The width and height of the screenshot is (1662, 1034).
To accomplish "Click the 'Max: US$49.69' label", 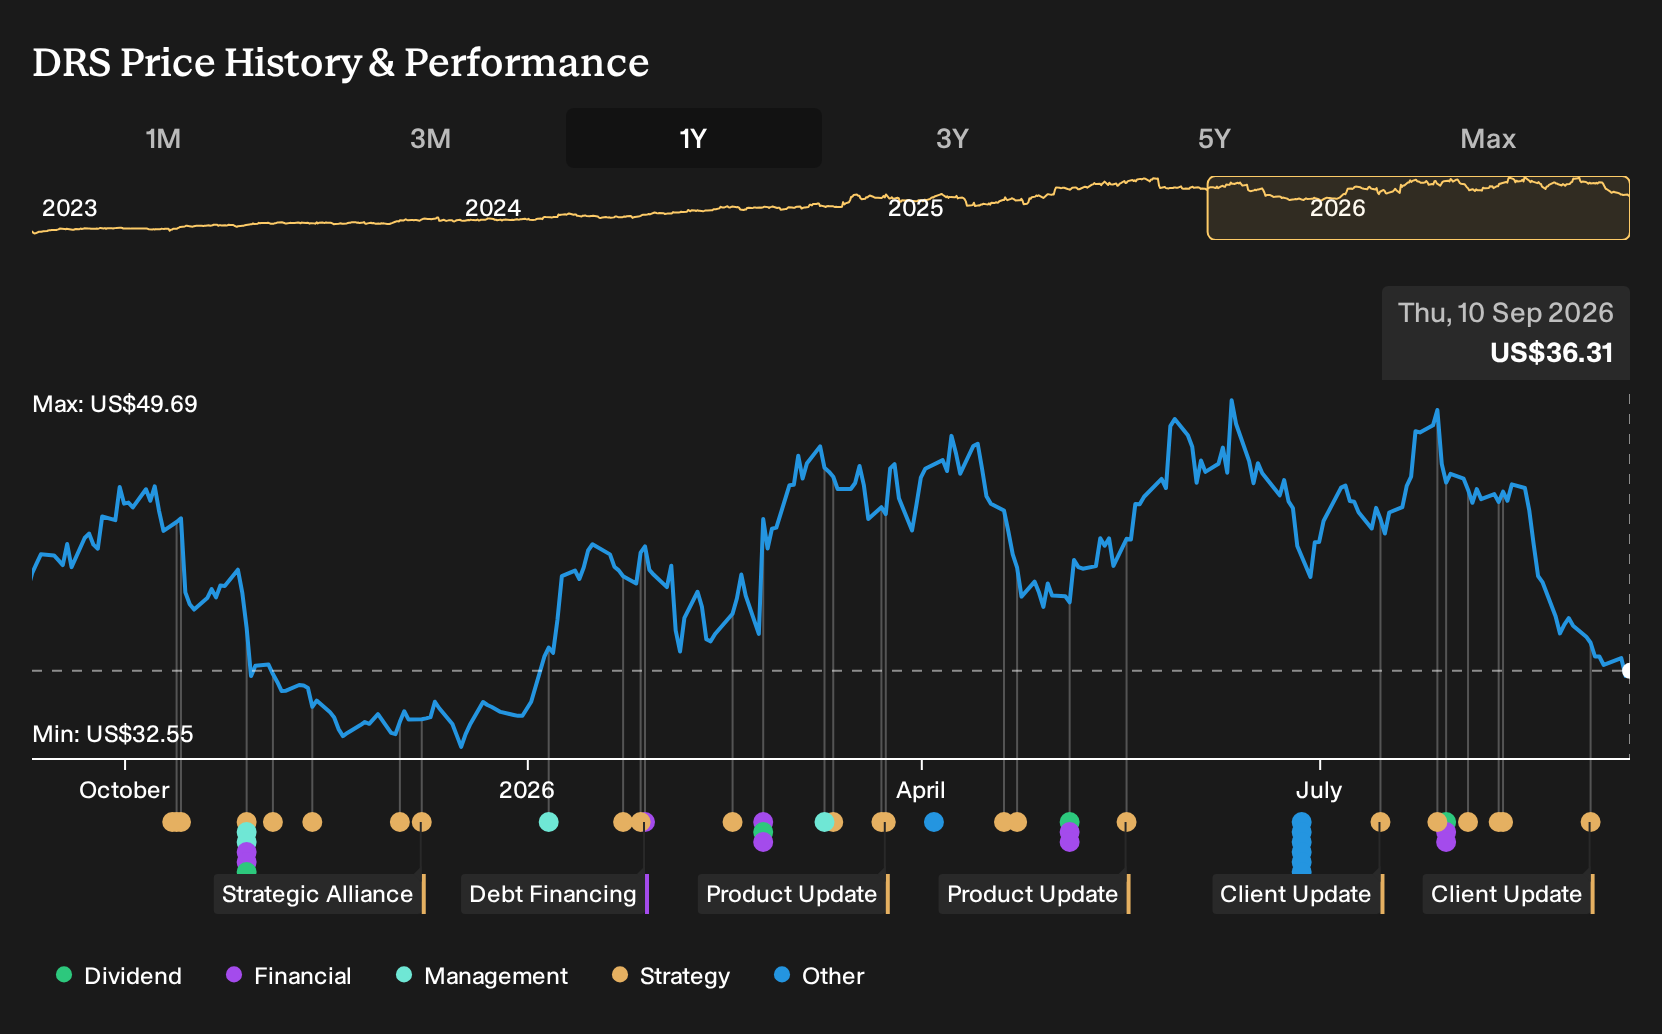I will (x=115, y=404).
